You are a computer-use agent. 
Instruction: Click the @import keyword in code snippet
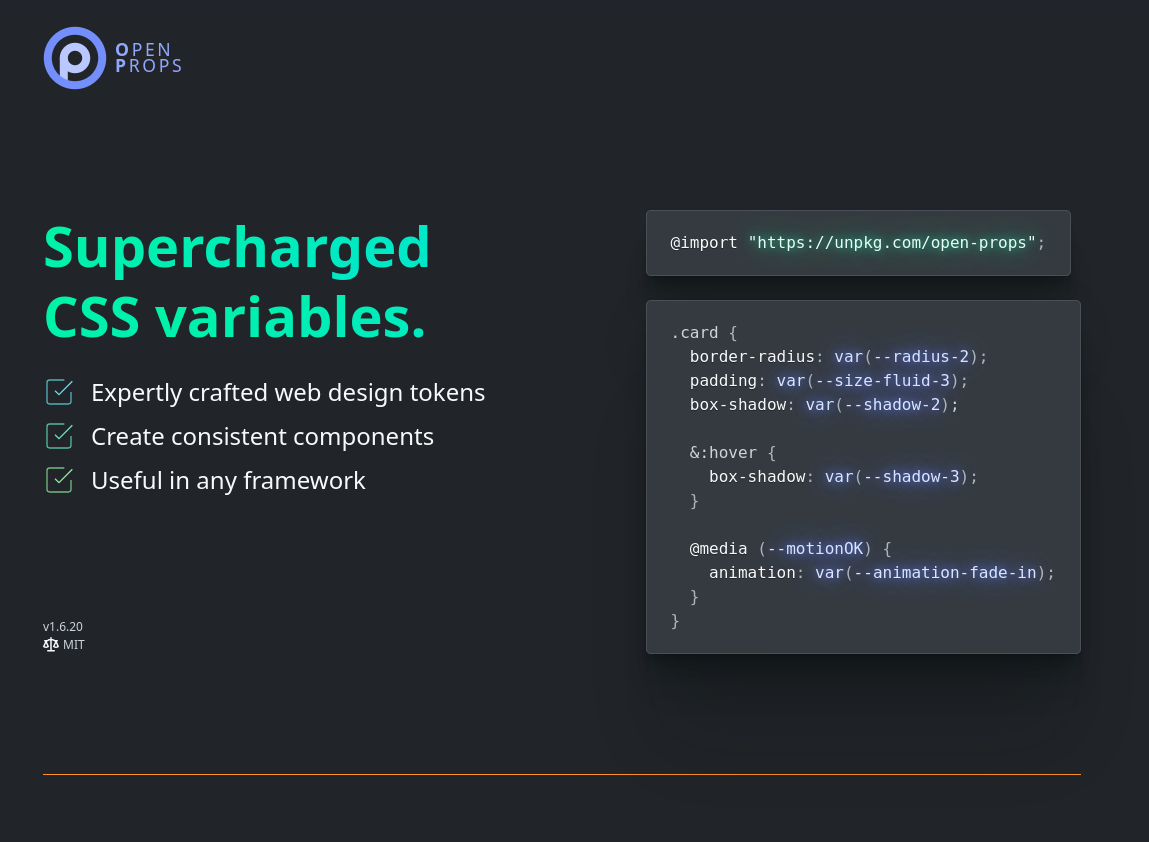click(704, 243)
